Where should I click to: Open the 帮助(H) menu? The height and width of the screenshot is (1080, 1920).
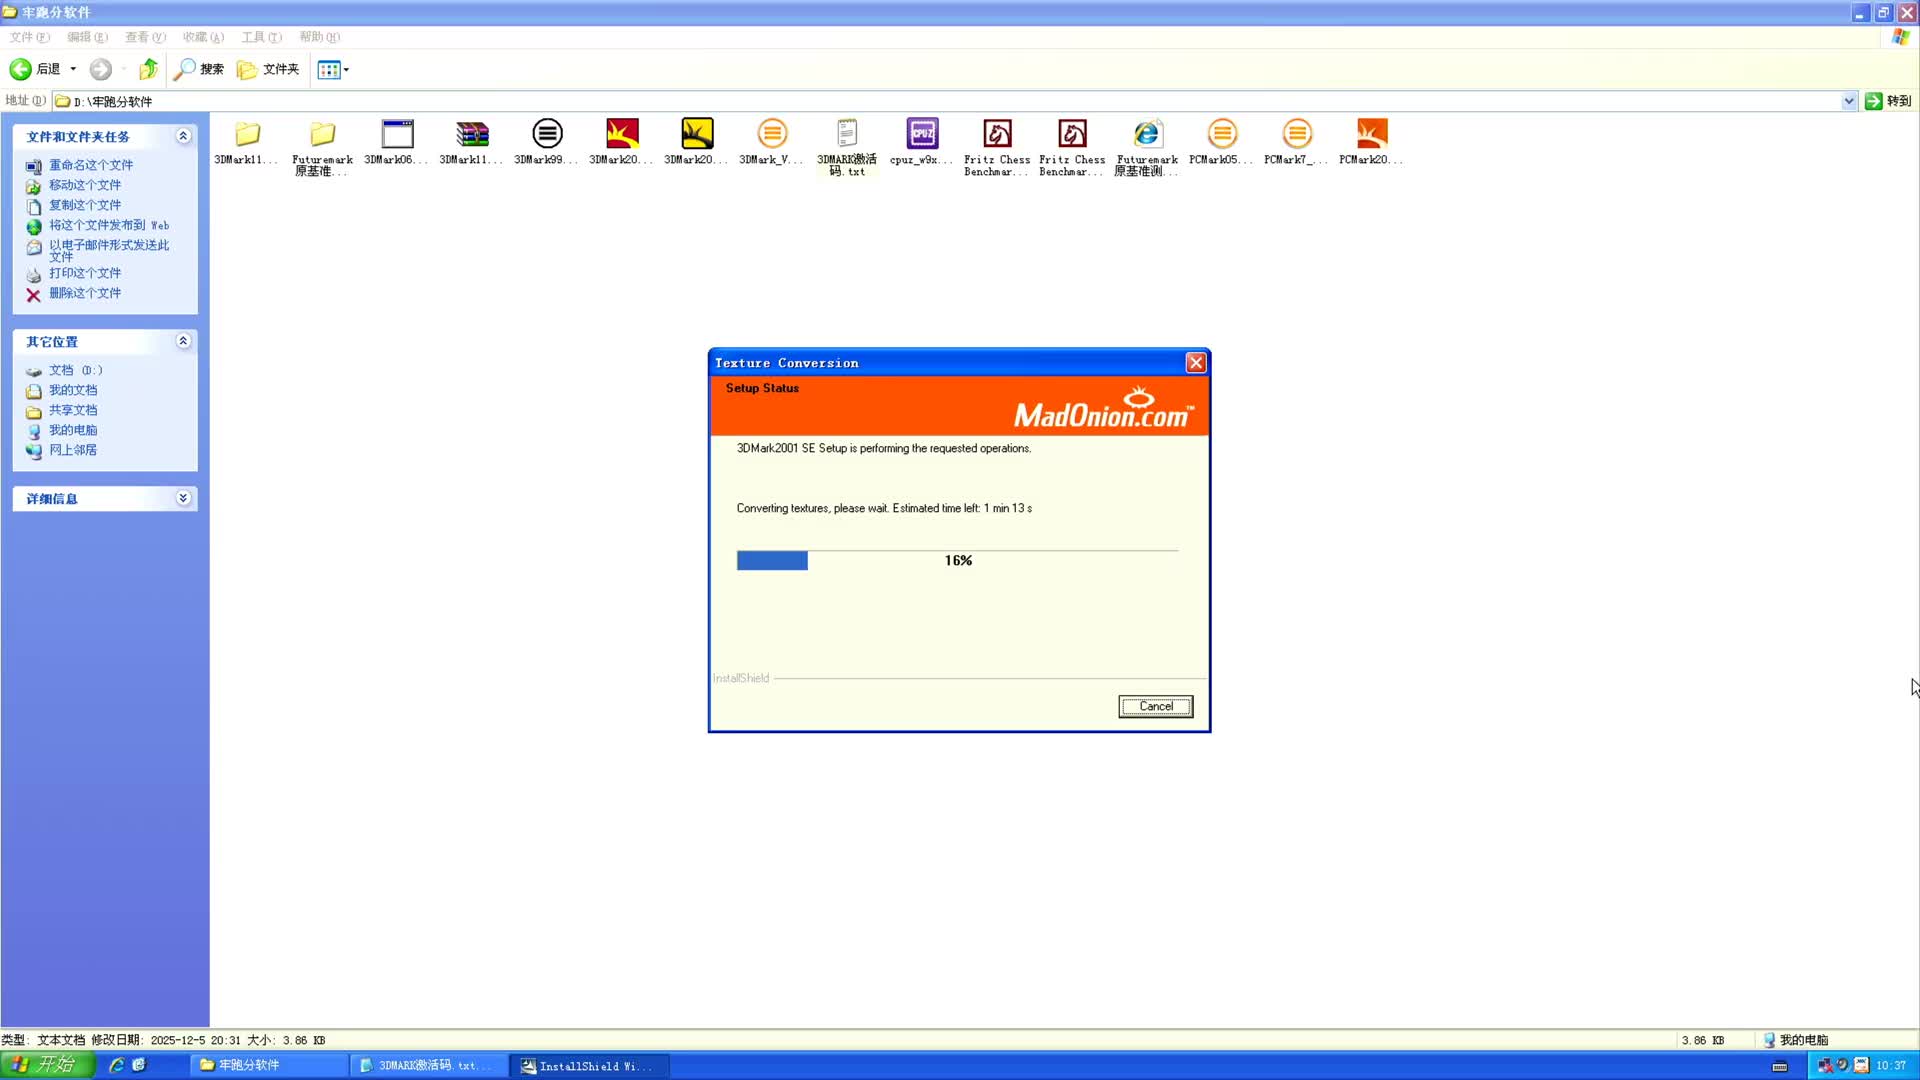coord(319,37)
